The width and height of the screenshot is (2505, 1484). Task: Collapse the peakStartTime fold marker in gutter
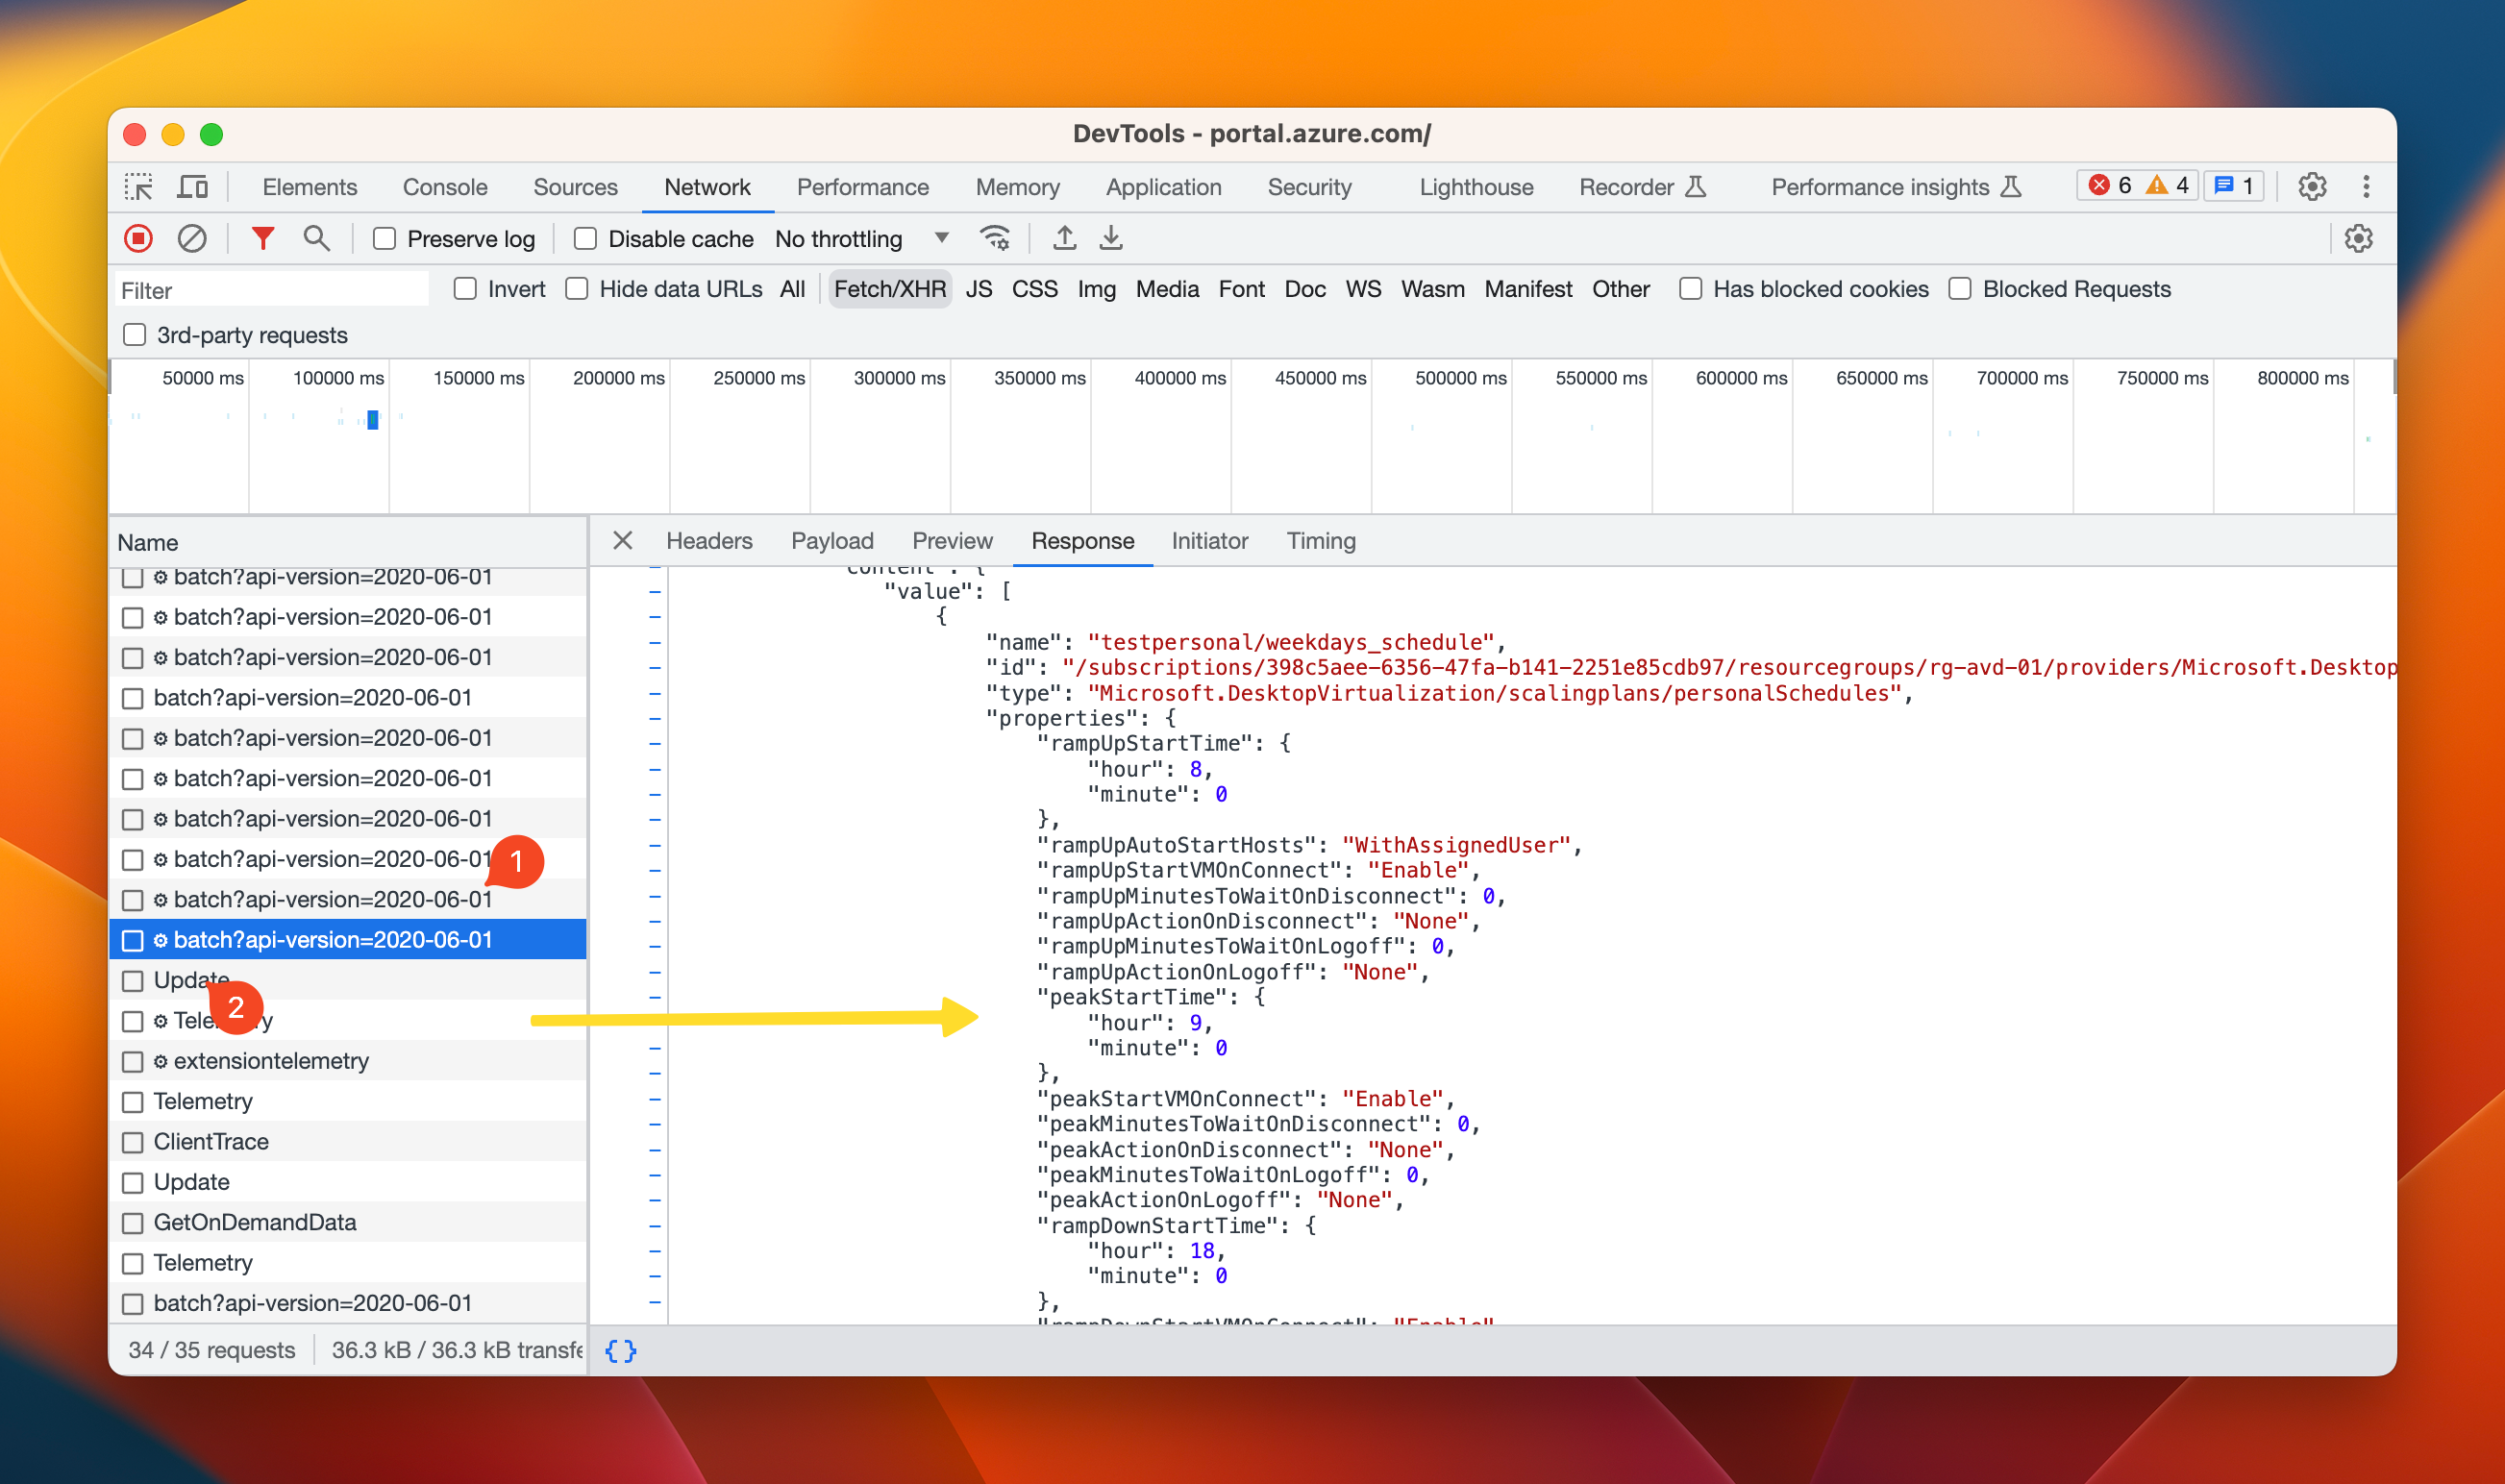point(655,998)
